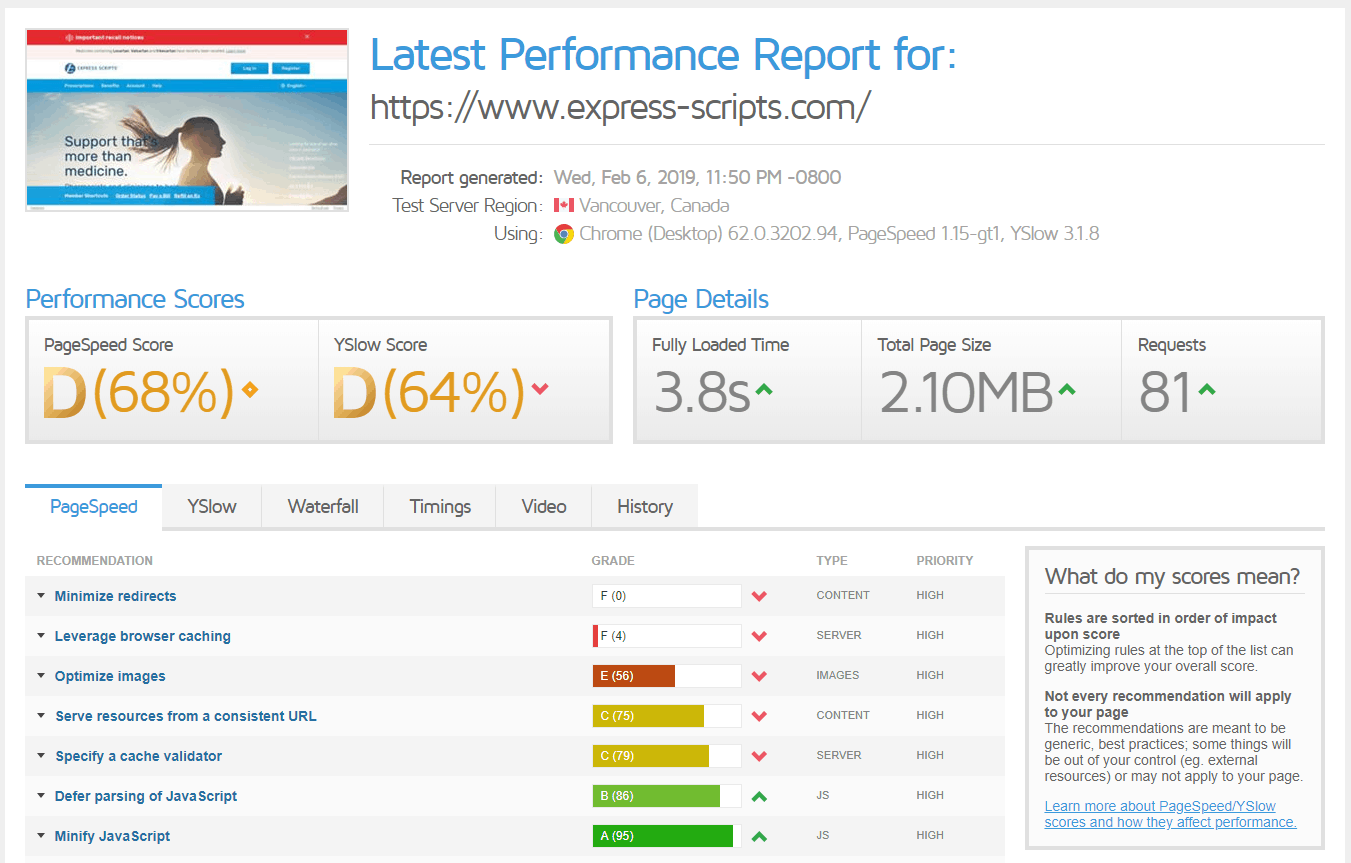The image size is (1351, 863).
Task: Click the C (79) grade bar
Action: point(667,756)
